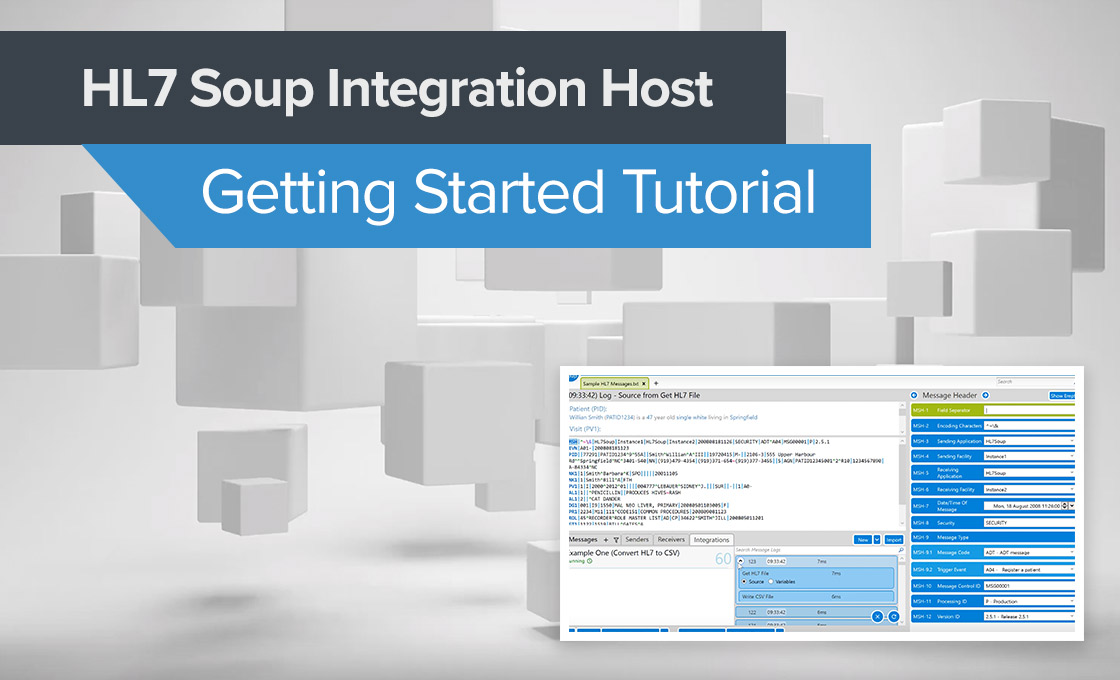Open the MSH-12 Version ID dropdown

point(1071,616)
